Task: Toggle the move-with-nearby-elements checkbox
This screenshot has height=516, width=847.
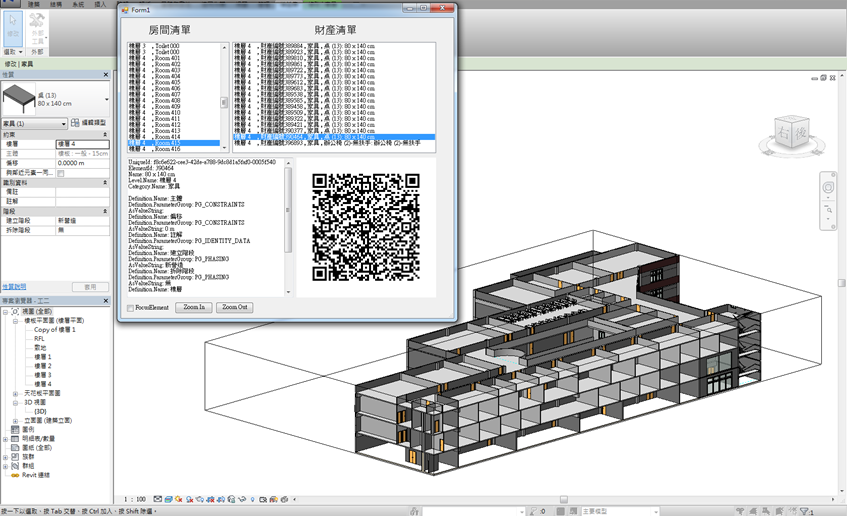Action: pyautogui.click(x=60, y=173)
